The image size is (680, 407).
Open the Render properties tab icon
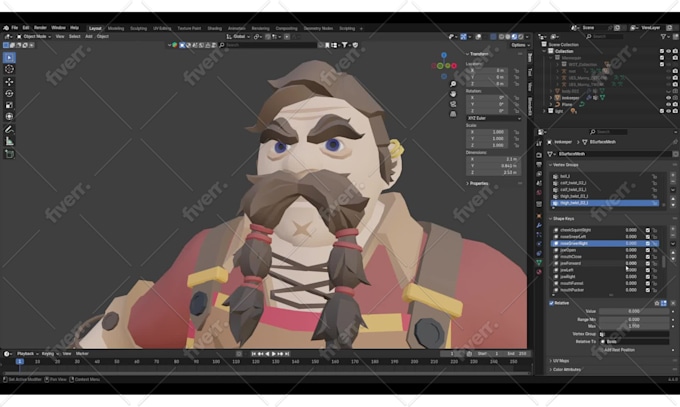(x=539, y=155)
